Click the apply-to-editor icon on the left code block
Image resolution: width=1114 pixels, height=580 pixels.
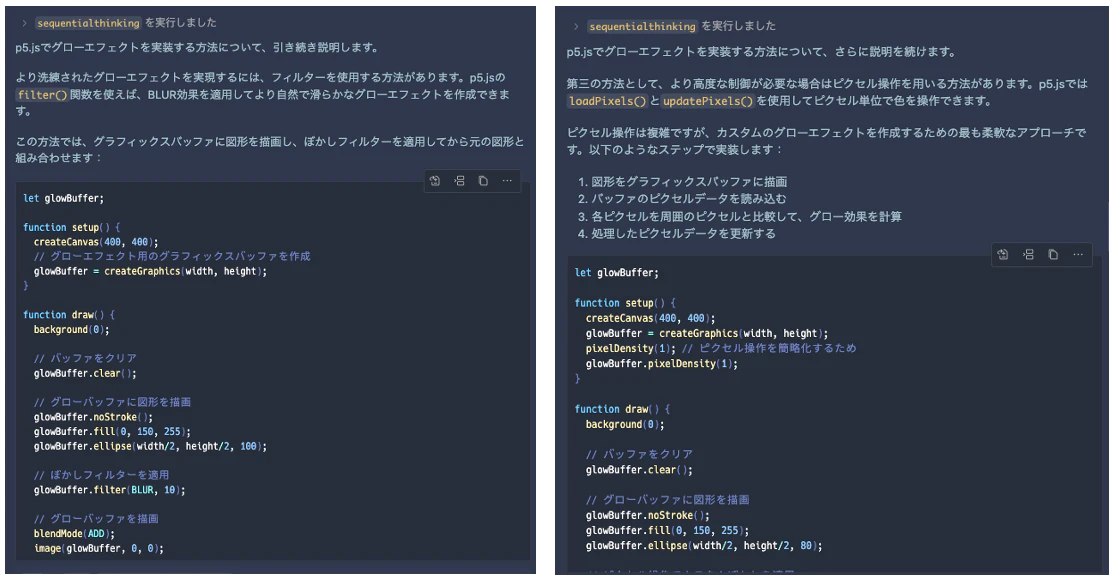(x=435, y=181)
